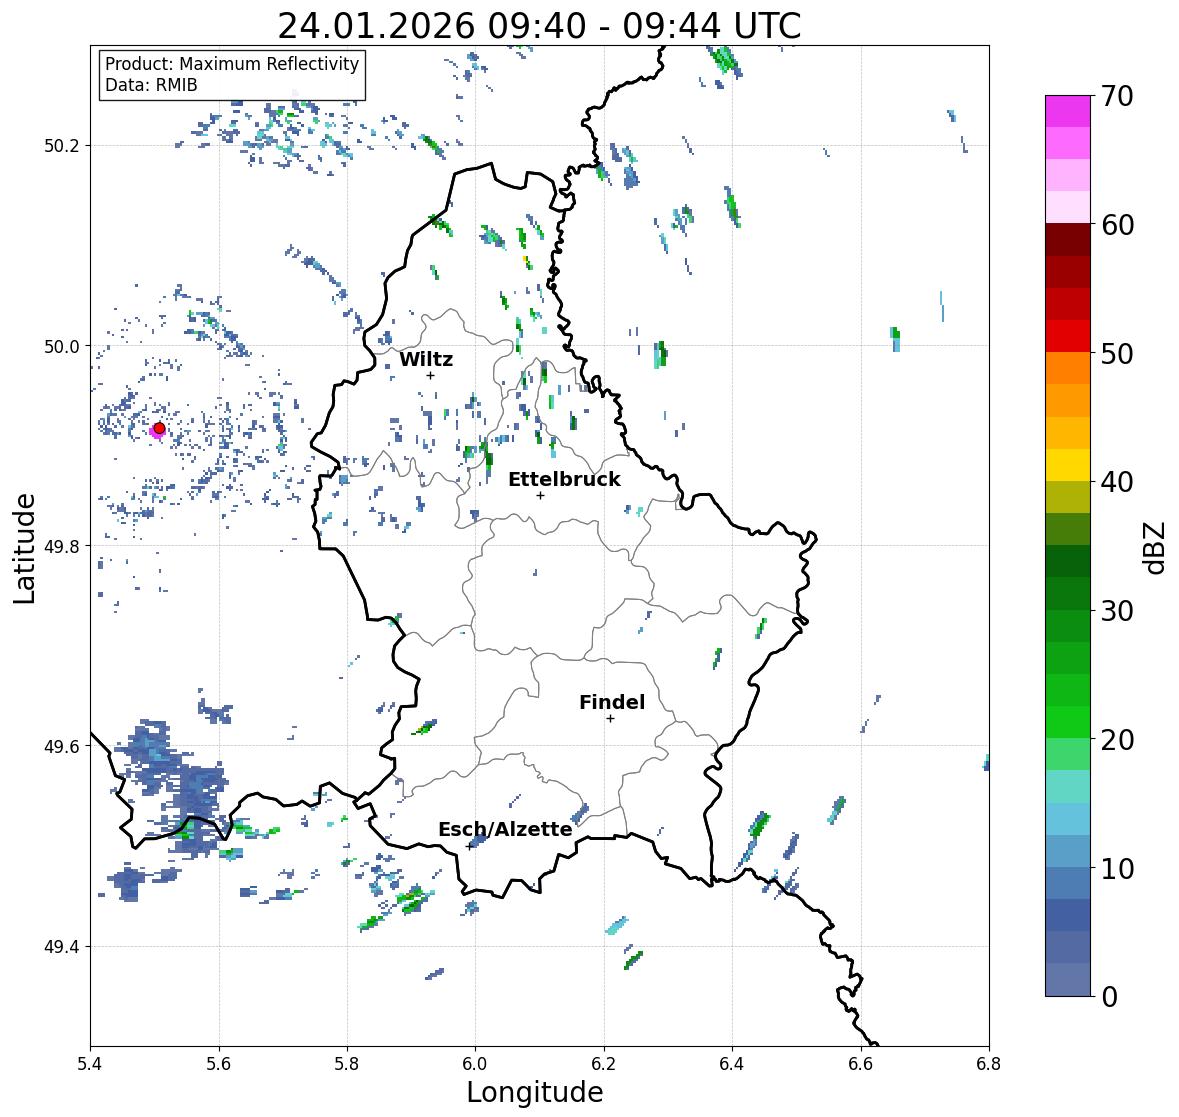The height and width of the screenshot is (1117, 1179).
Task: Click the longitude tick label 6.2
Action: tap(604, 1064)
